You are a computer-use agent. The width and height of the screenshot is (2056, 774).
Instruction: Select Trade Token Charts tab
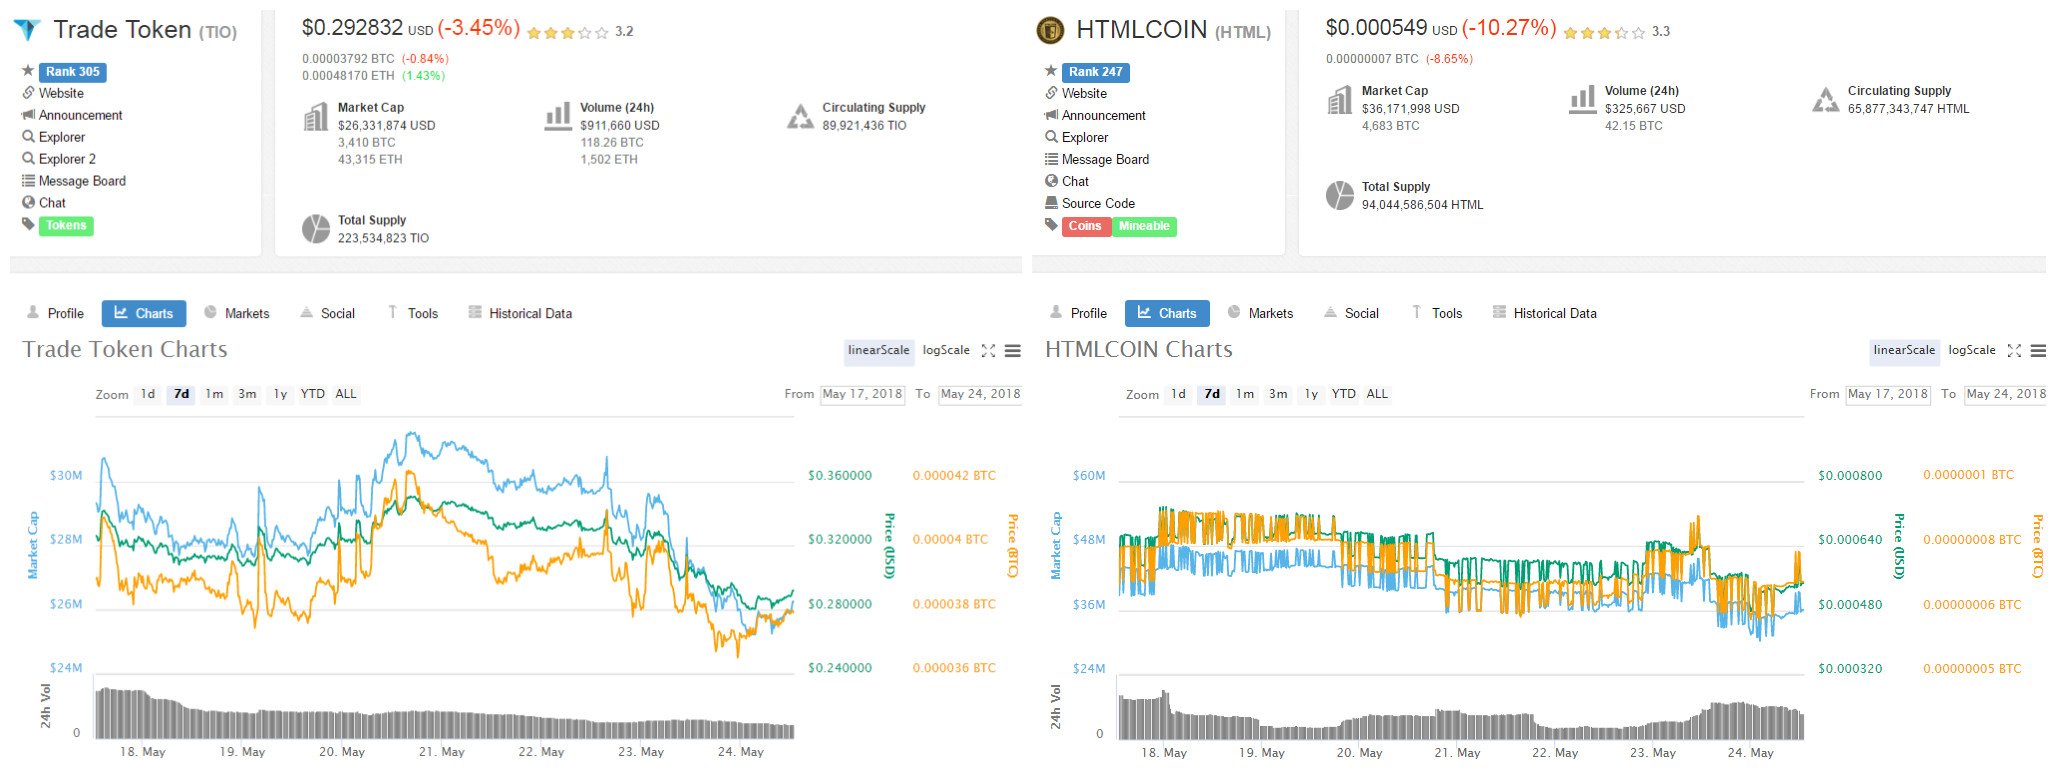point(144,313)
